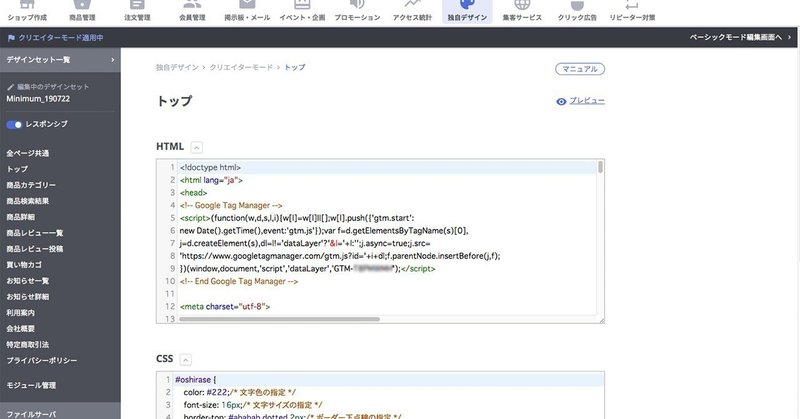Open 利用案内 page template
This screenshot has height=419, width=800.
(20, 312)
